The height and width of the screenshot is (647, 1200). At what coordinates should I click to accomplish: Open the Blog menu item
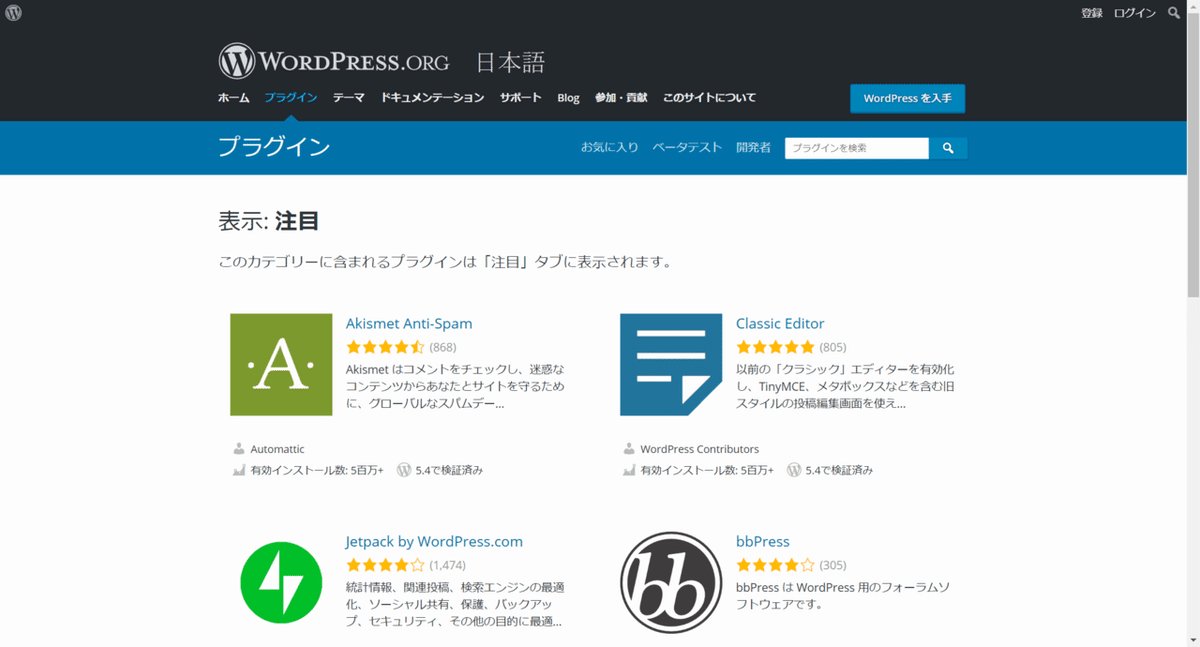(568, 98)
